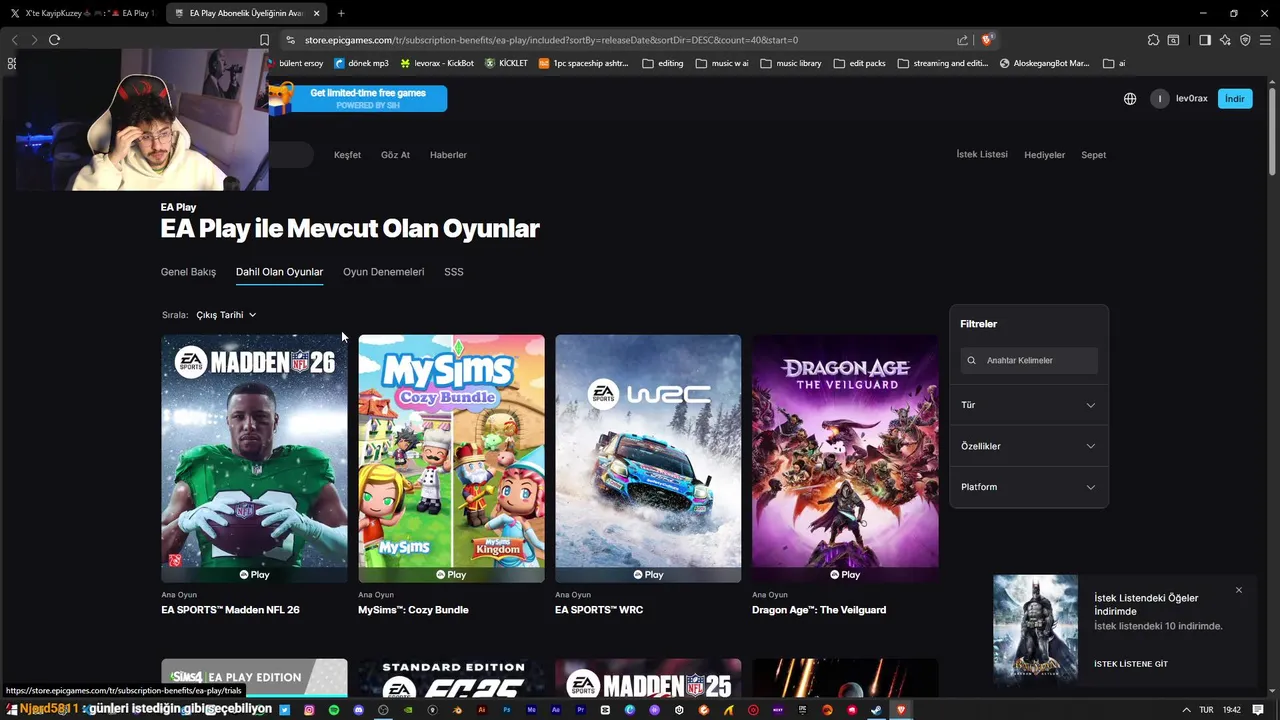Click the Anahtar Kelimeler keyword input field
Viewport: 1280px width, 720px height.
click(x=1029, y=360)
